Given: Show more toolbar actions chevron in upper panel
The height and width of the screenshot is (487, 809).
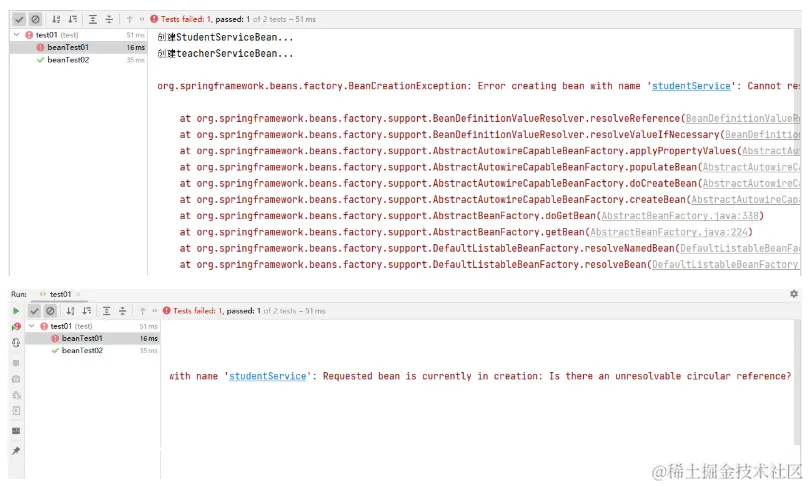Looking at the screenshot, I should 141,19.
